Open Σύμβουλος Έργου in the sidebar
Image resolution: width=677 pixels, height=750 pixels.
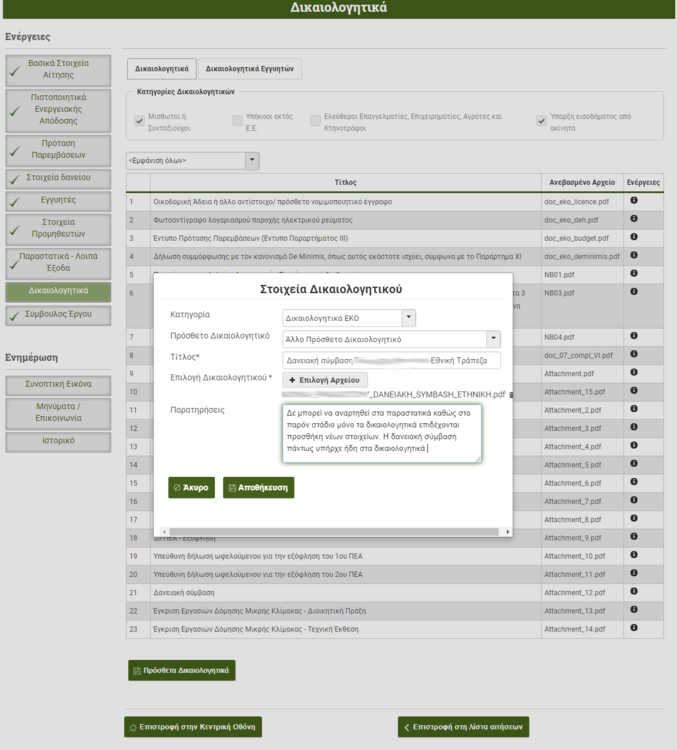pyautogui.click(x=58, y=316)
